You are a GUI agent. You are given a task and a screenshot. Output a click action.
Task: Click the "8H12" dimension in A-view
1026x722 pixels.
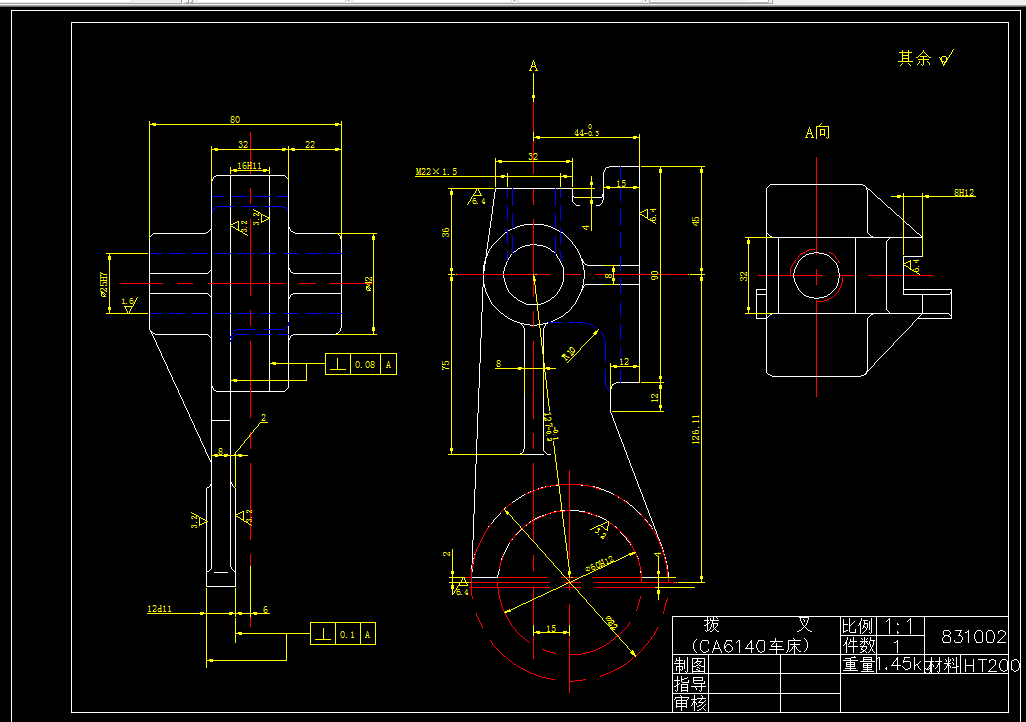click(964, 192)
